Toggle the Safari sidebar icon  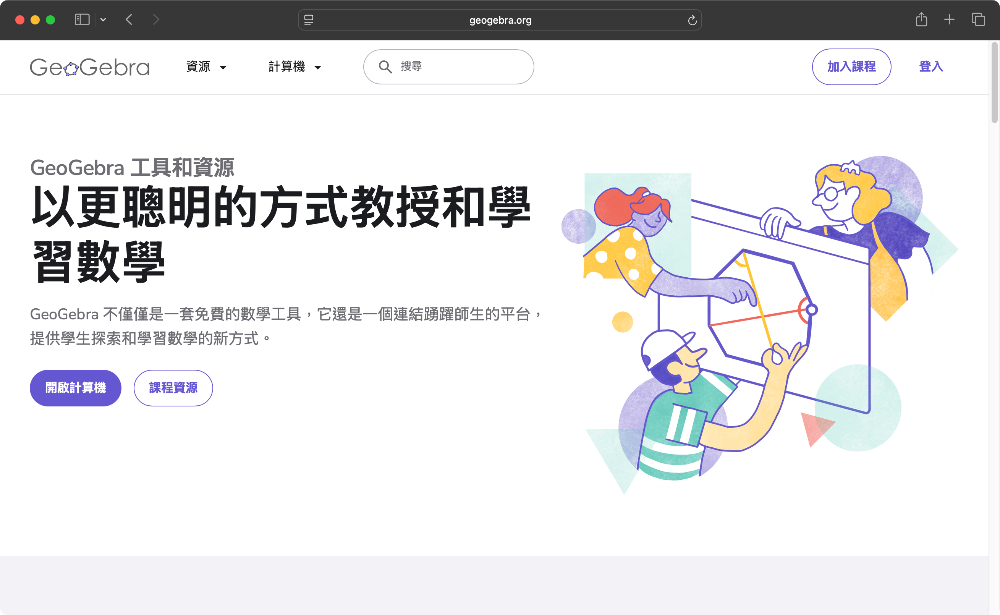(x=82, y=20)
